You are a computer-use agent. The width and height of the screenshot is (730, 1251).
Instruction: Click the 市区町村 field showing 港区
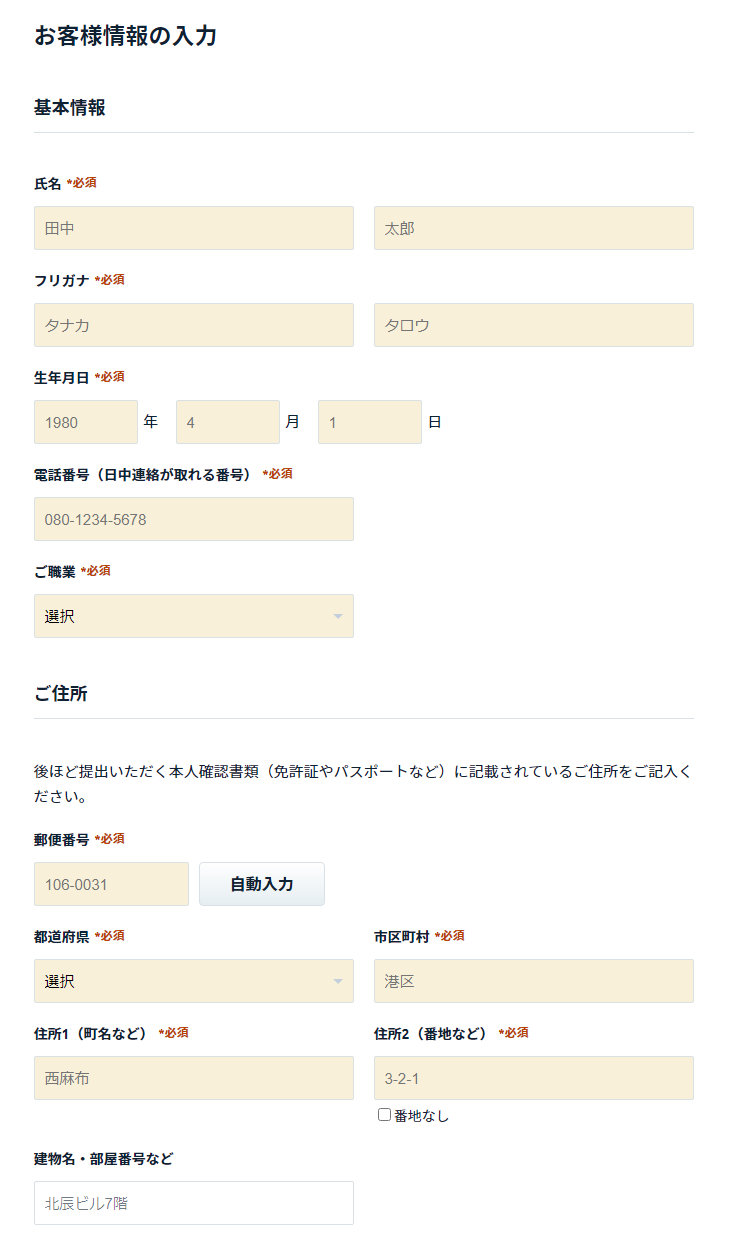coord(534,981)
